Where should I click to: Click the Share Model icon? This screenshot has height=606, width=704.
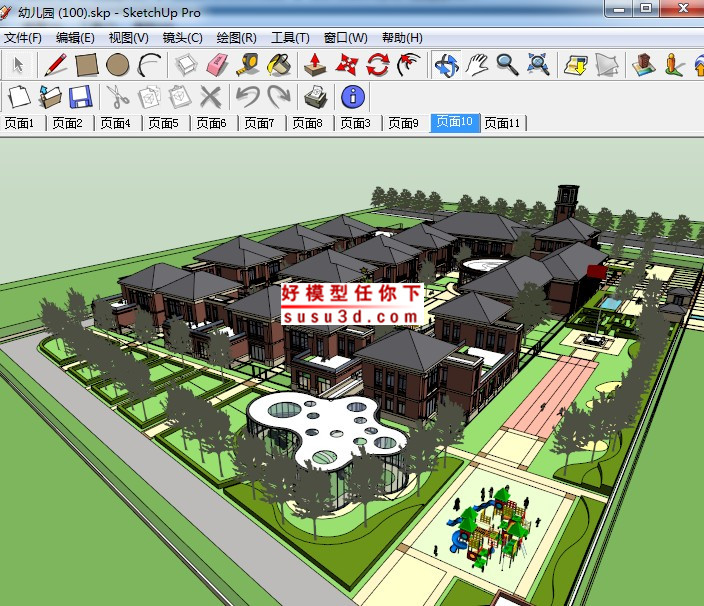point(607,65)
